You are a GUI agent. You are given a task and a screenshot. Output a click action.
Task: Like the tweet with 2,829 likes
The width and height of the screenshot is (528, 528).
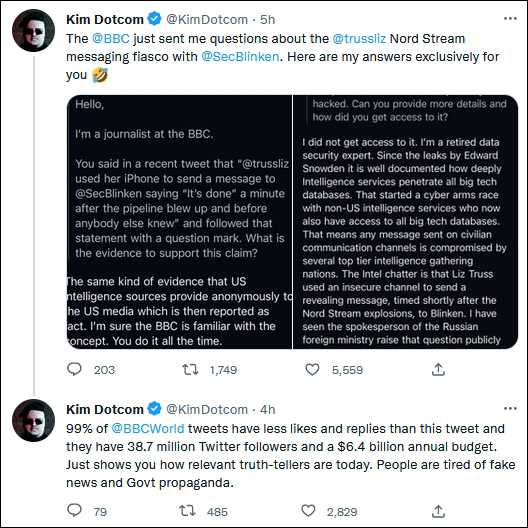(x=308, y=511)
